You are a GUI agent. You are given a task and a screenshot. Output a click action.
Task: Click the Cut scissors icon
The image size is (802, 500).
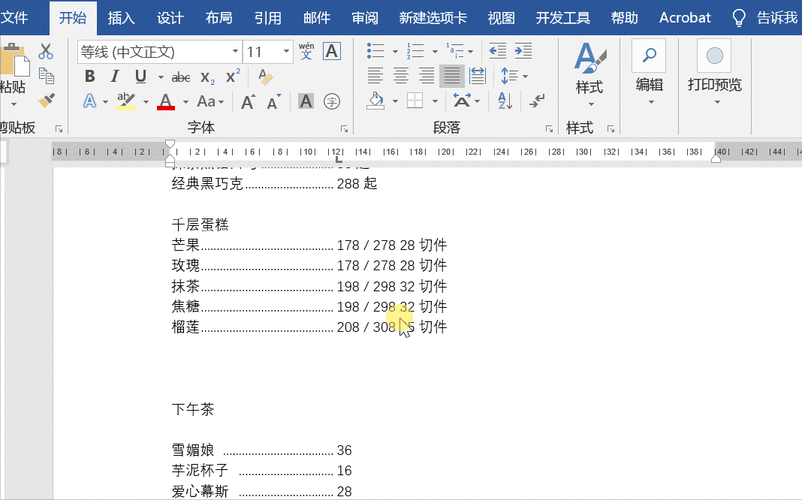46,51
